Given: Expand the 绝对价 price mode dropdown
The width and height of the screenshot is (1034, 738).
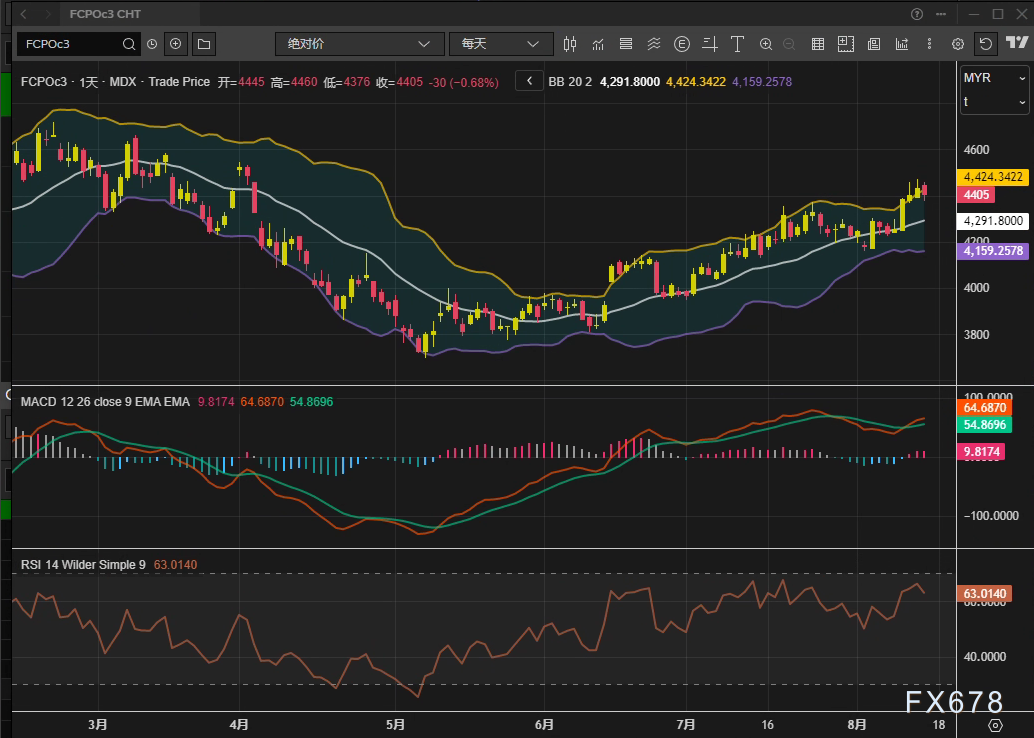Looking at the screenshot, I should point(359,44).
